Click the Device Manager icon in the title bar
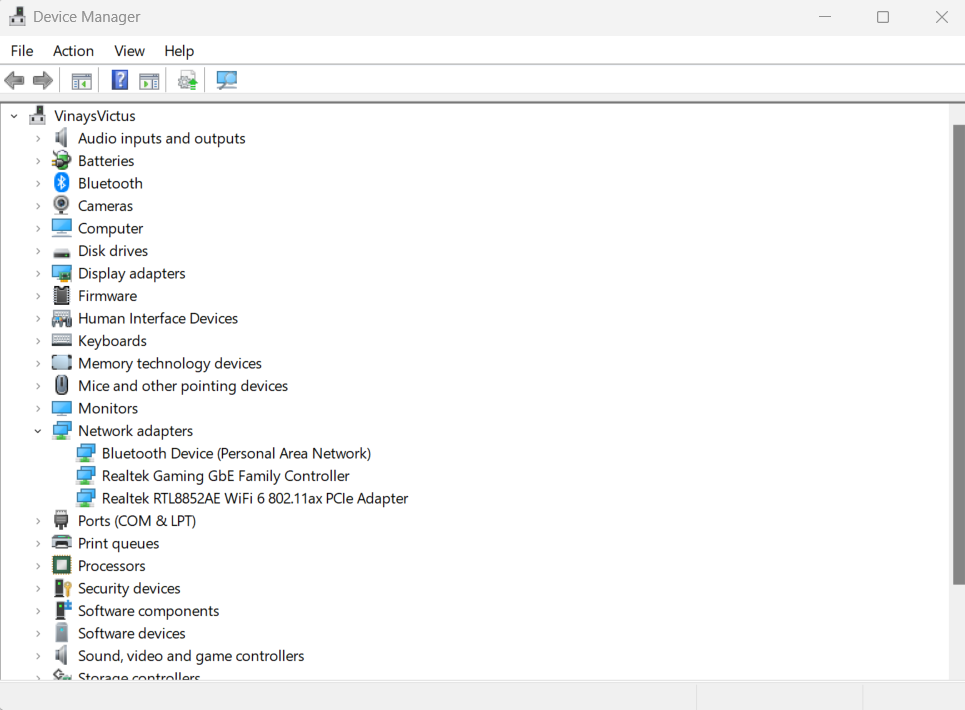 17,16
